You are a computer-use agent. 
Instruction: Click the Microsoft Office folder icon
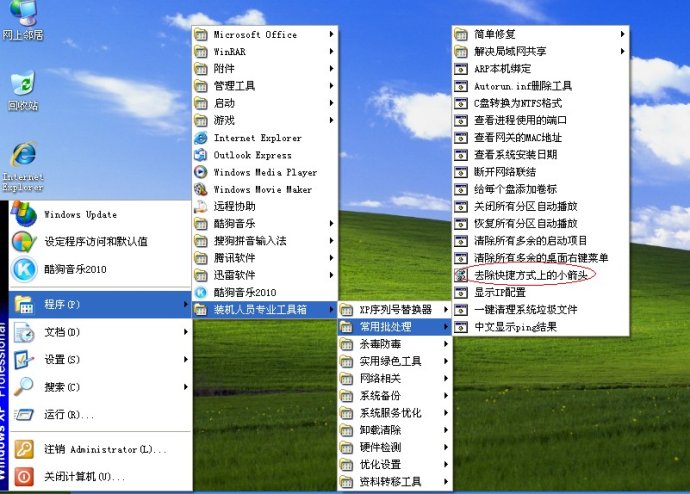[x=201, y=34]
